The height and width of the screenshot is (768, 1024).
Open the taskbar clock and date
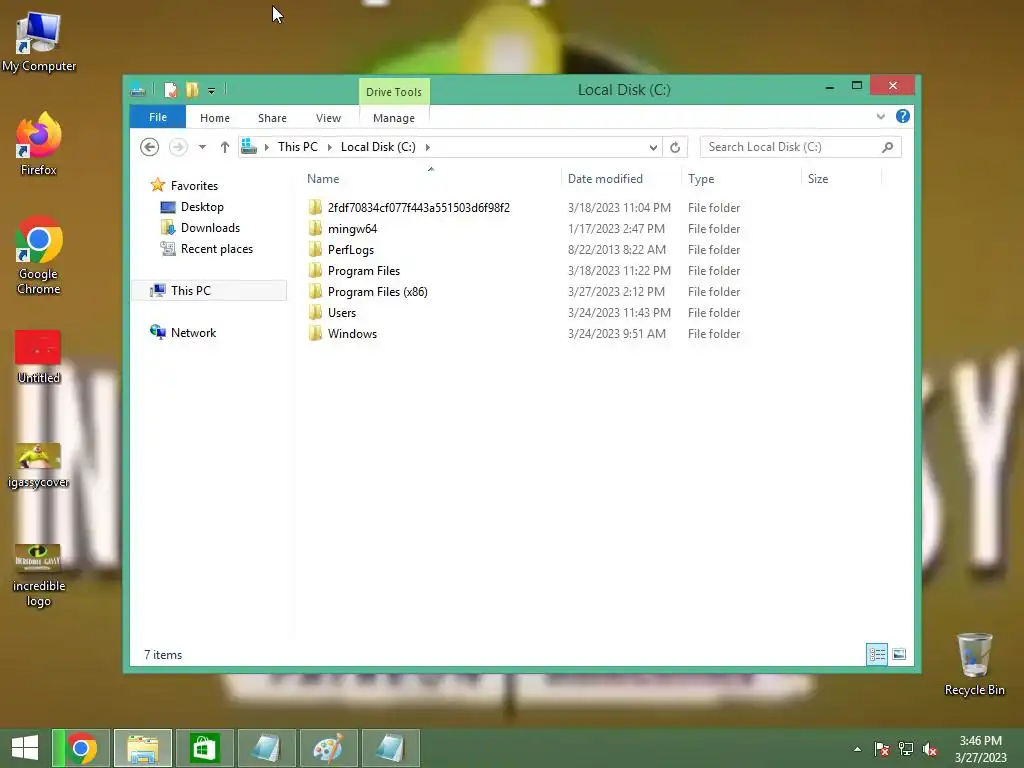click(x=980, y=749)
